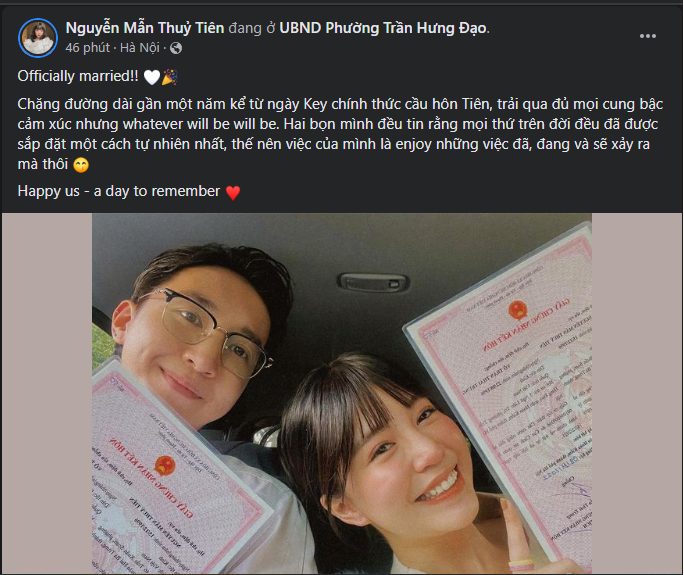The width and height of the screenshot is (684, 575).
Task: Click the grey margin left of photo
Action: (x=47, y=393)
